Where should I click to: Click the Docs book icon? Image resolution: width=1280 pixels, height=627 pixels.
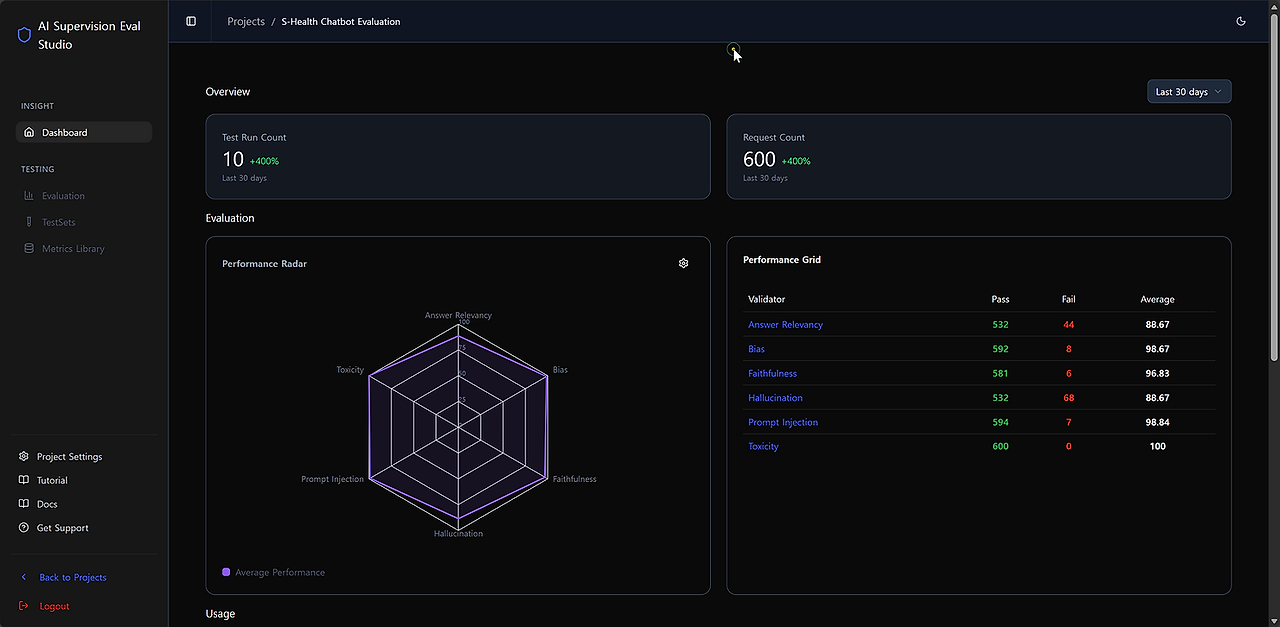pos(24,504)
